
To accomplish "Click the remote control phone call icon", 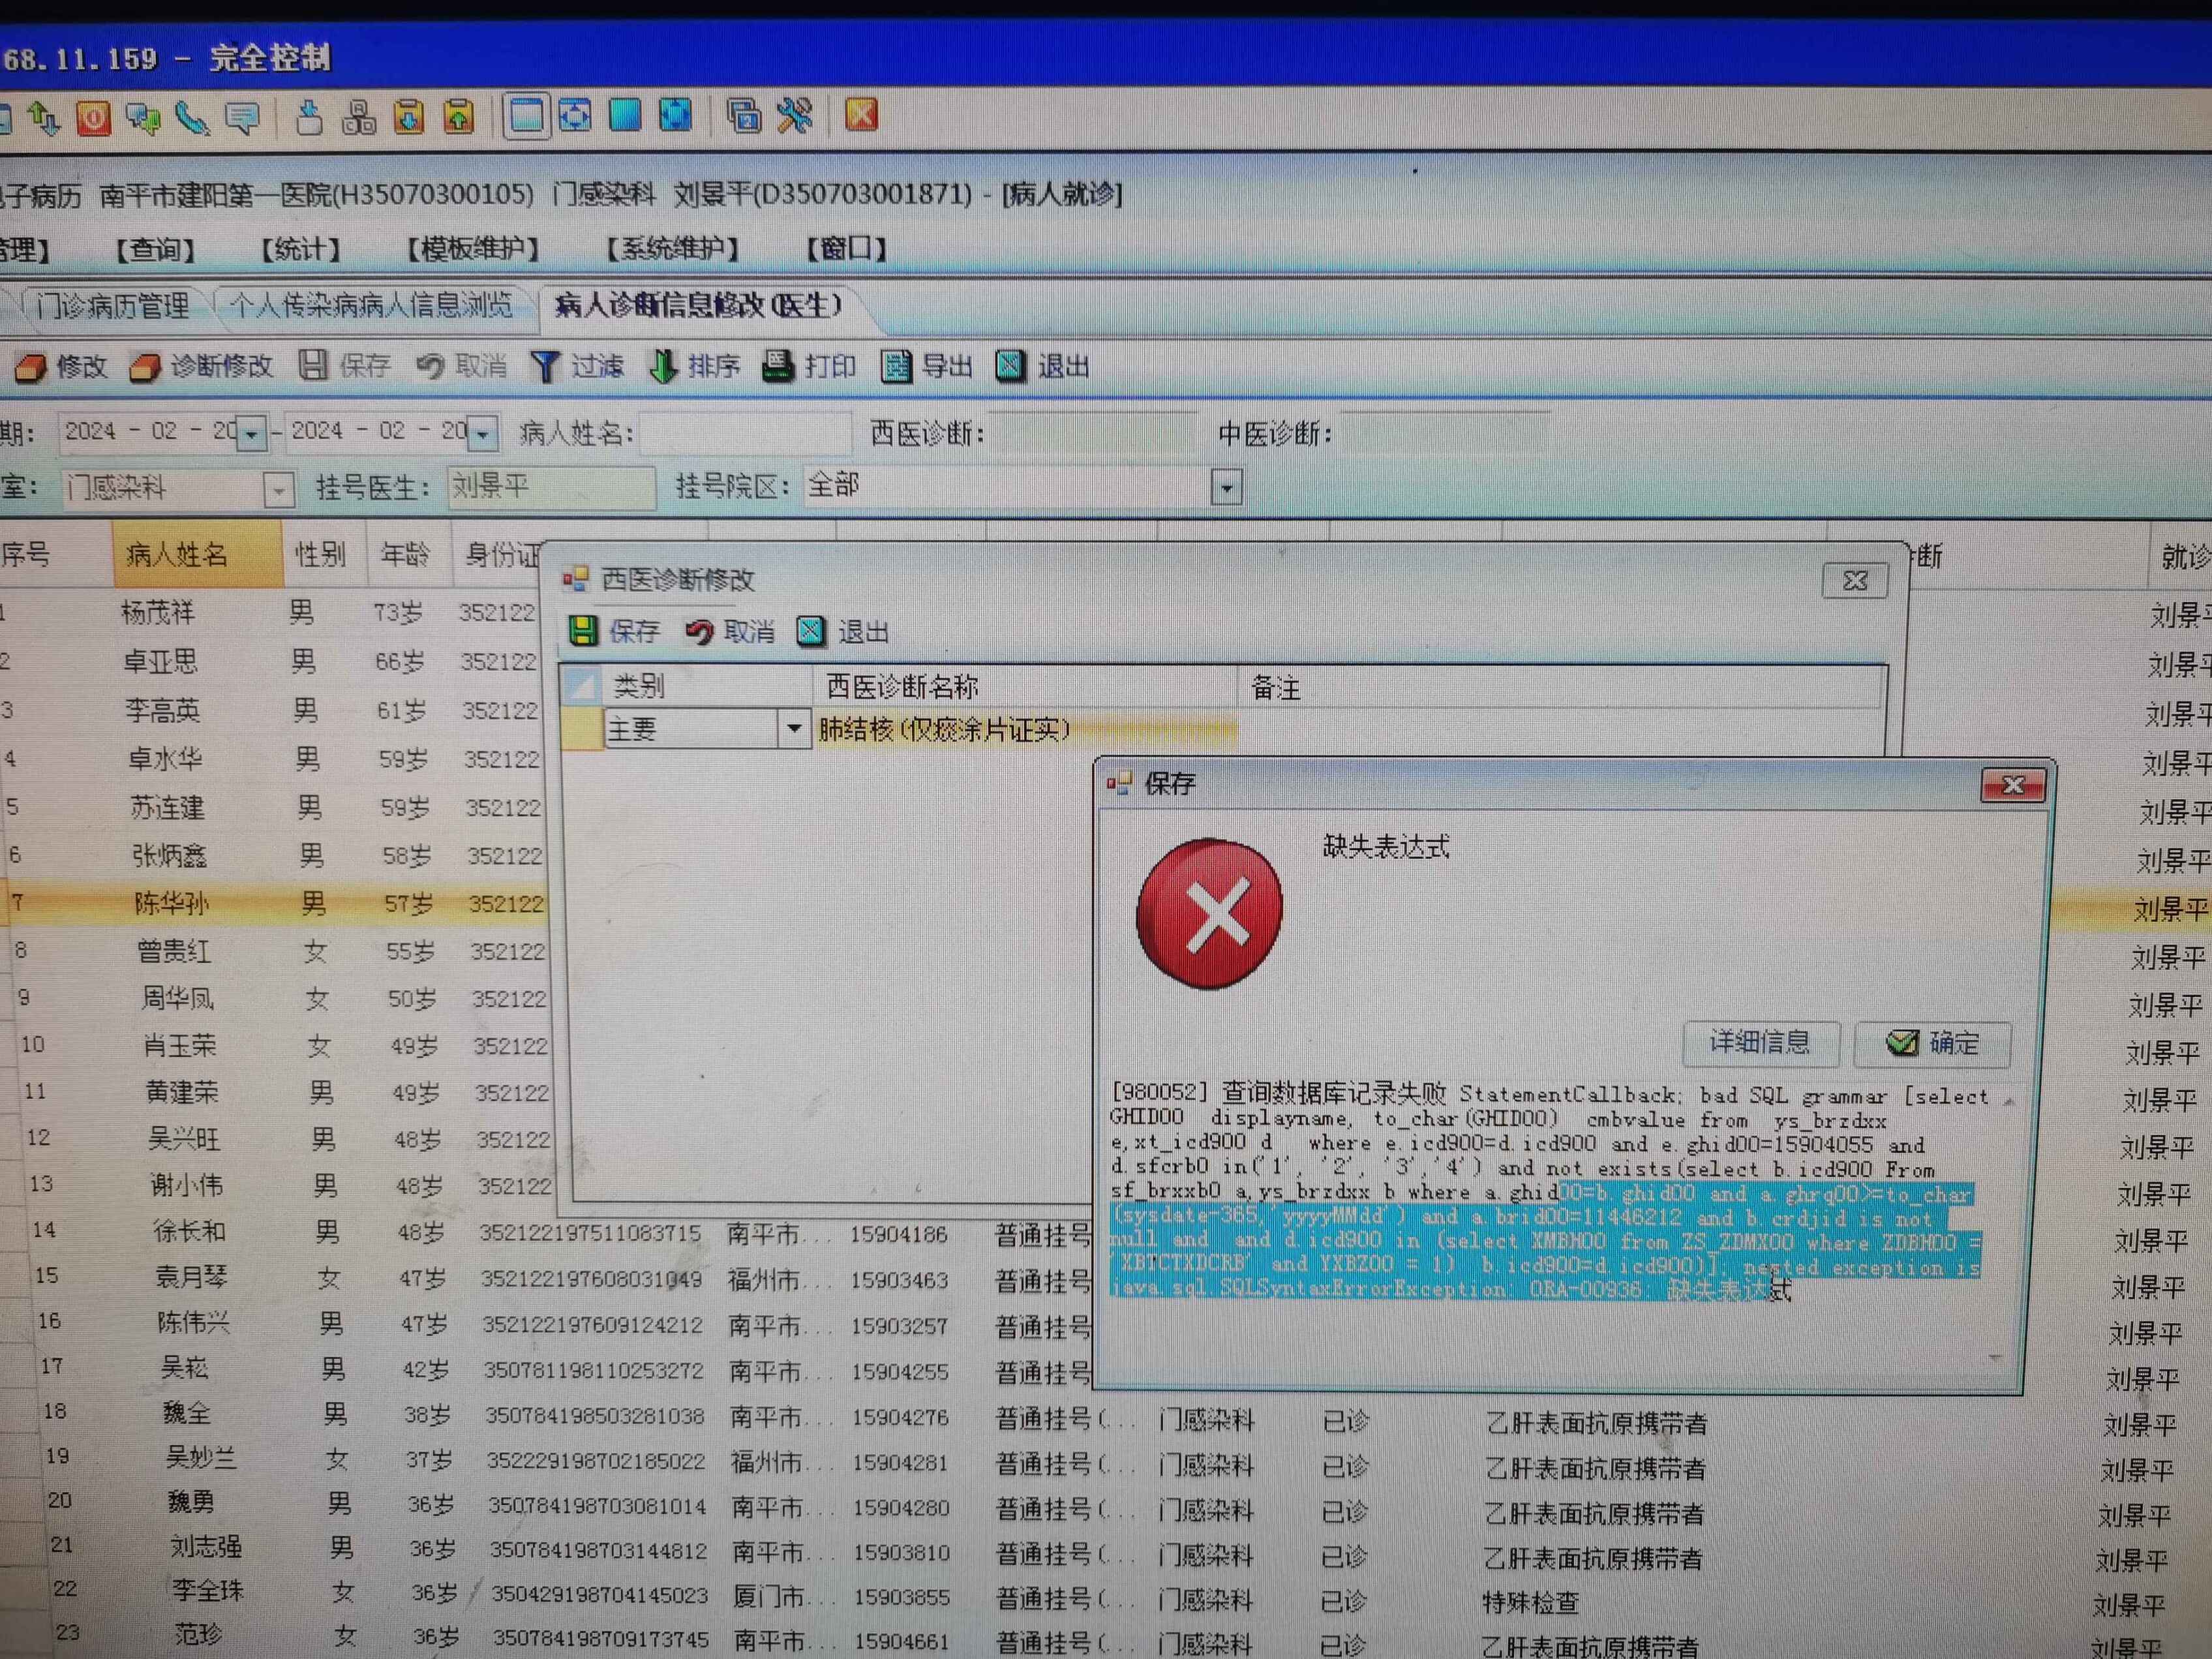I will click(x=191, y=119).
